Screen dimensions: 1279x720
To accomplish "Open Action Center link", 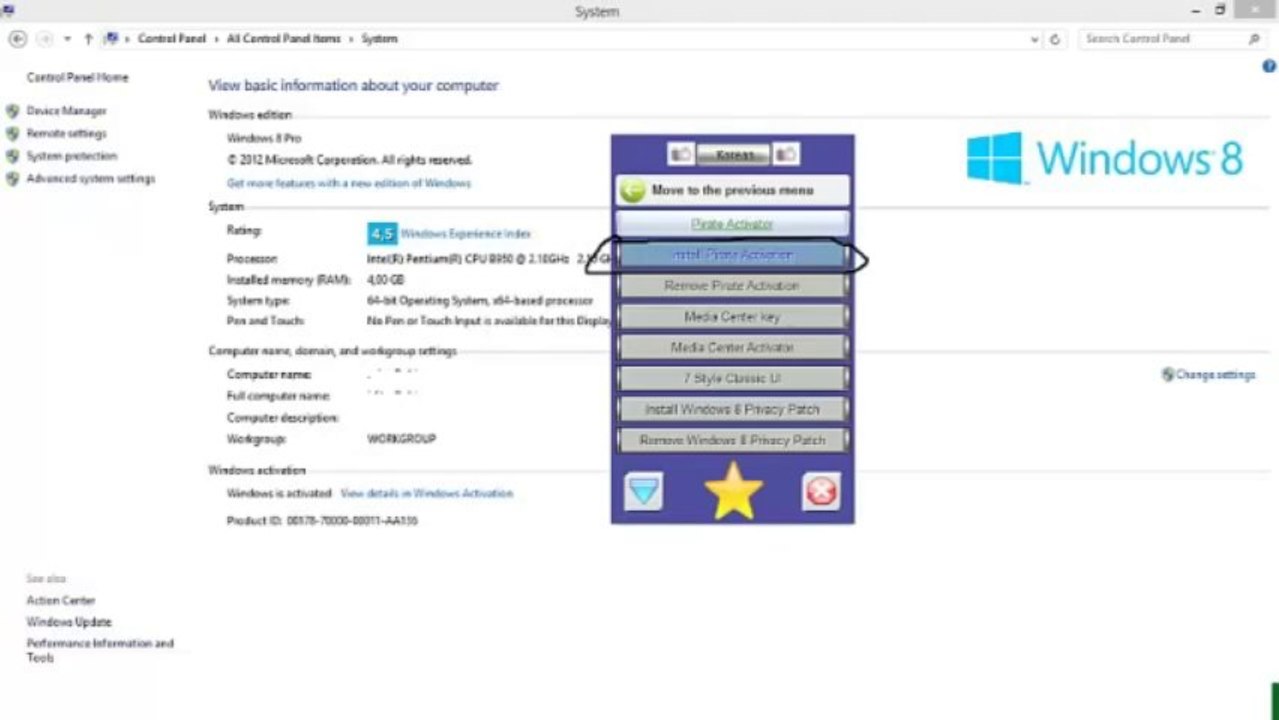I will (61, 601).
